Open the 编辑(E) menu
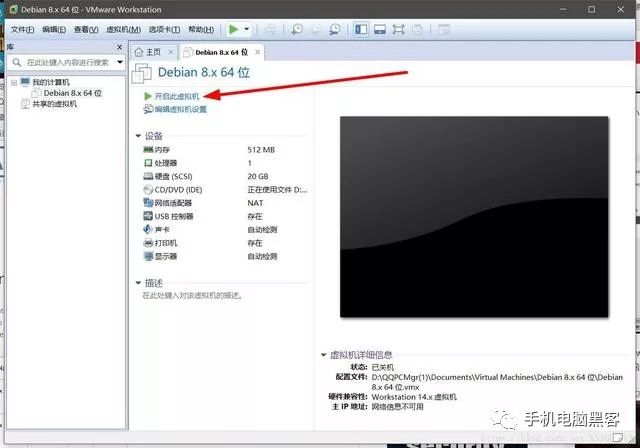 coord(54,29)
